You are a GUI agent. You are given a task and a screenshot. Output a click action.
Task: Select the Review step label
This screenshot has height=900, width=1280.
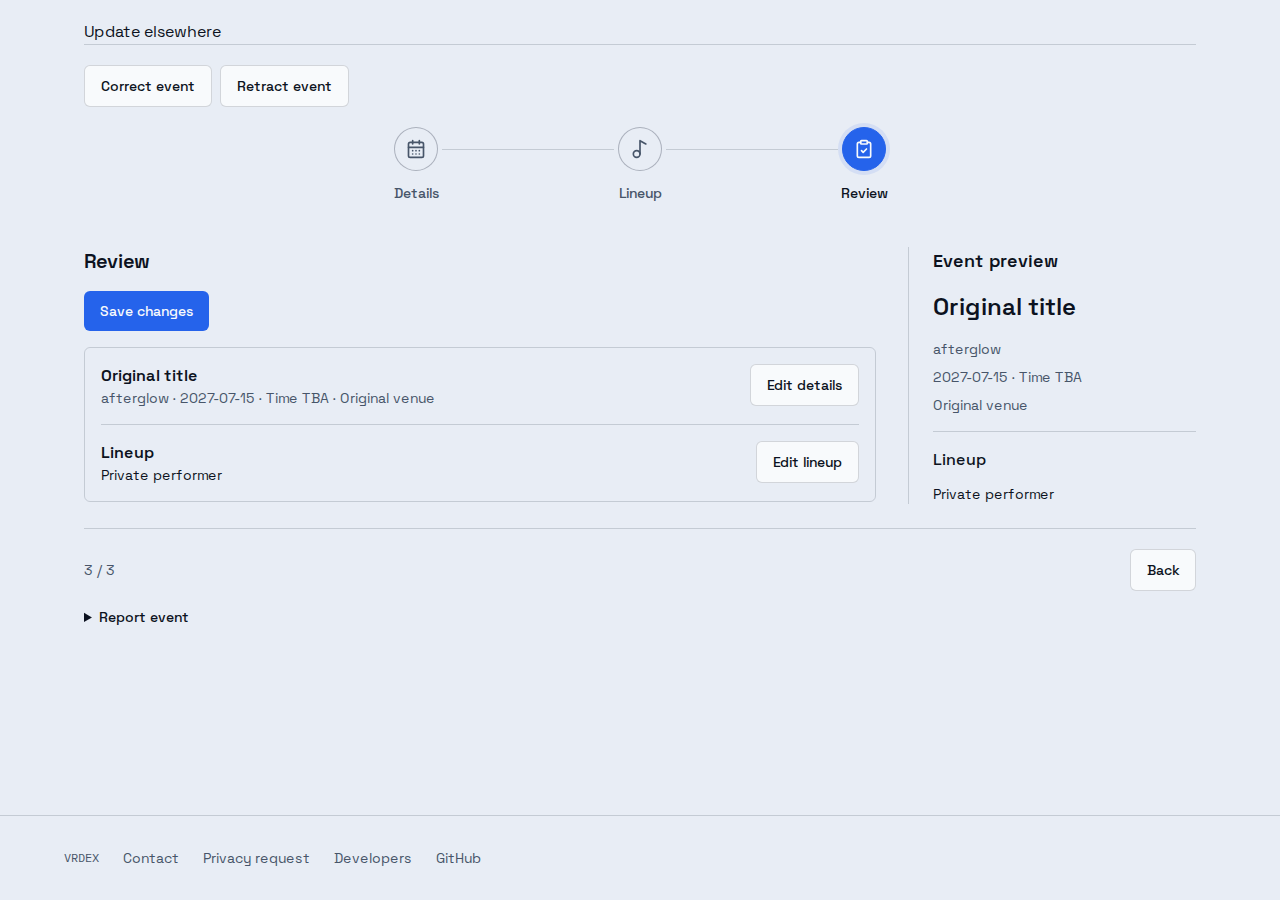click(x=864, y=193)
